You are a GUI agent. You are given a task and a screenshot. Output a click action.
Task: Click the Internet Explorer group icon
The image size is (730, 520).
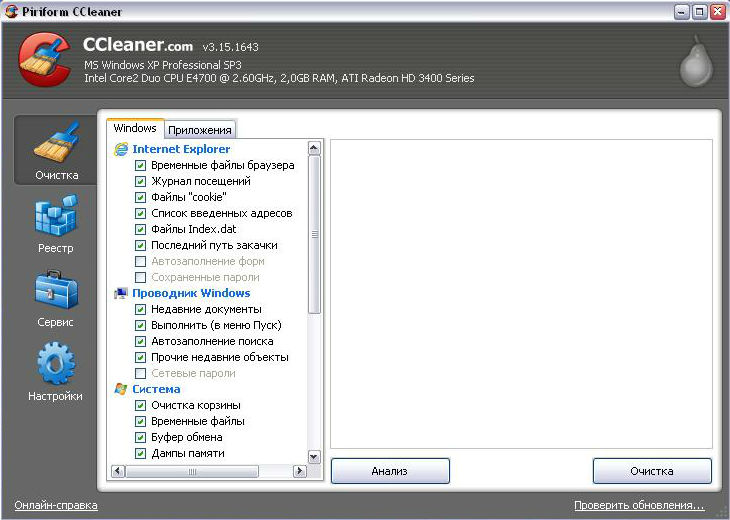click(x=121, y=149)
